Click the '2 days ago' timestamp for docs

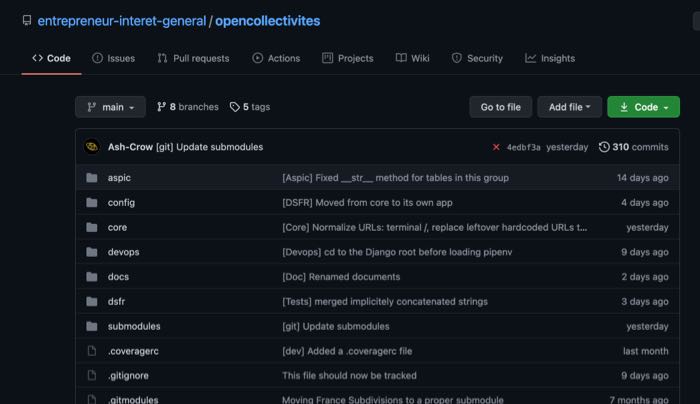[645, 277]
